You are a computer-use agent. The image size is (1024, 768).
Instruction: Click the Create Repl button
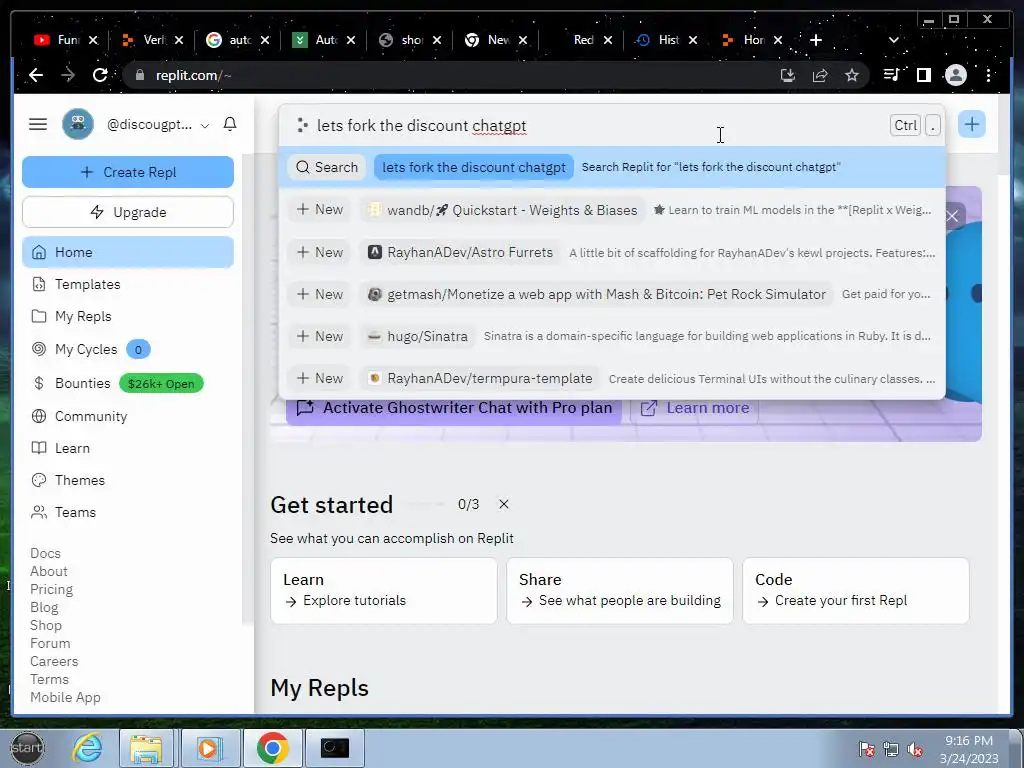128,172
